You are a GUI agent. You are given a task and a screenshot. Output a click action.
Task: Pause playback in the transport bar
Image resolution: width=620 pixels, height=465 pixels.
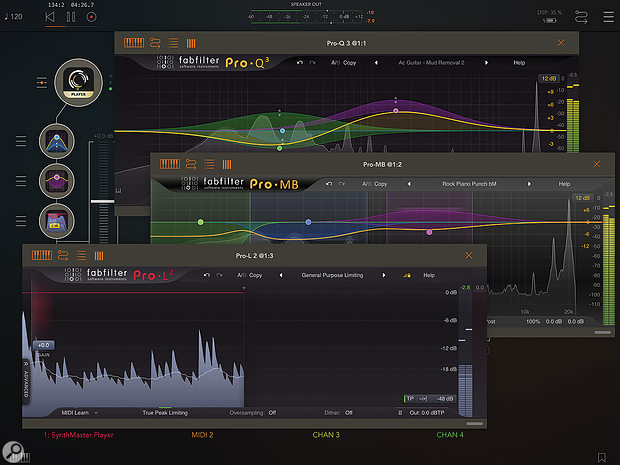coord(71,17)
